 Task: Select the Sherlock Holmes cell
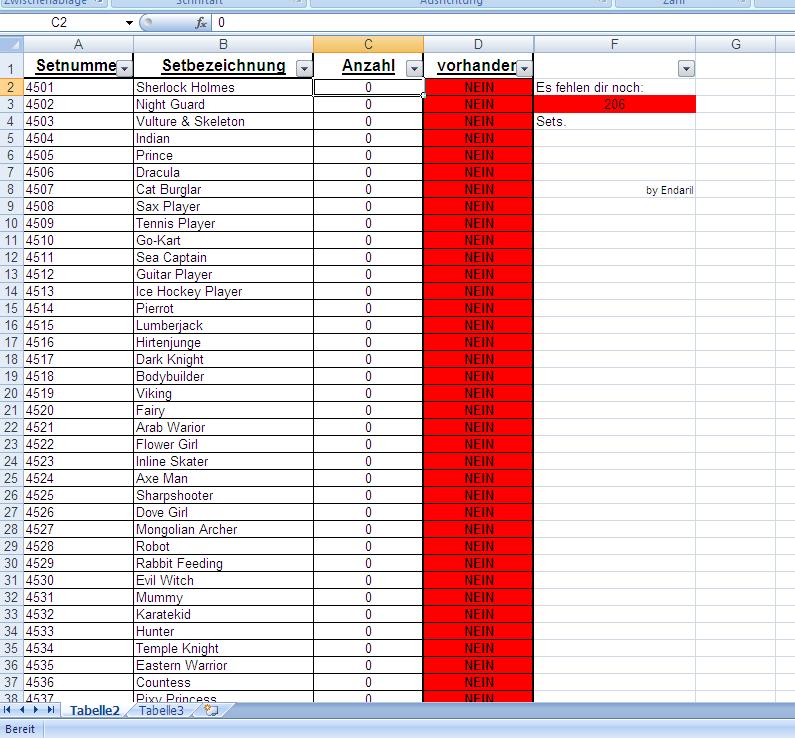pos(222,87)
